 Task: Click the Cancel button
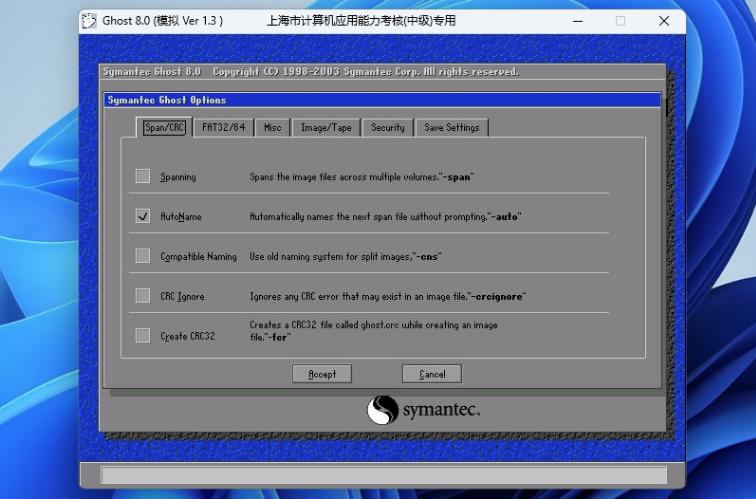click(x=432, y=374)
